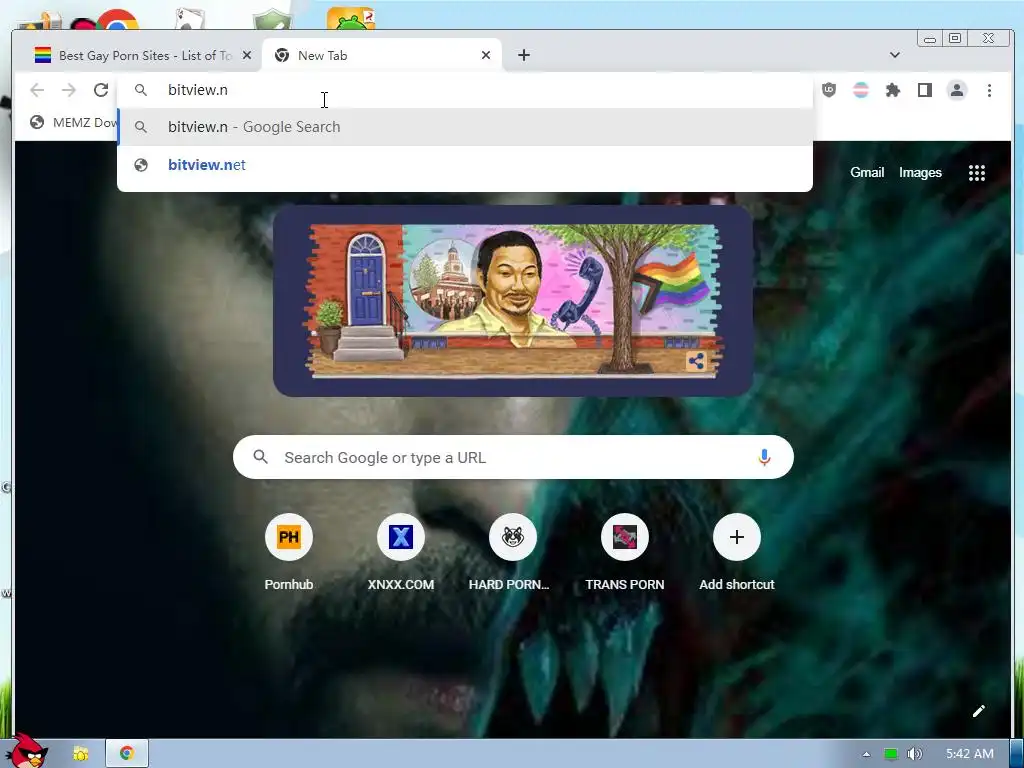
Task: Open the tab search dropdown chevron
Action: pyautogui.click(x=895, y=56)
